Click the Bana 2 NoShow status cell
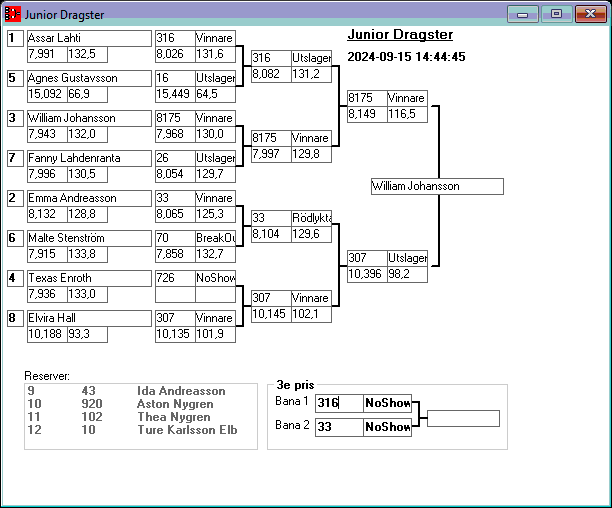The height and width of the screenshot is (508, 612). point(387,427)
